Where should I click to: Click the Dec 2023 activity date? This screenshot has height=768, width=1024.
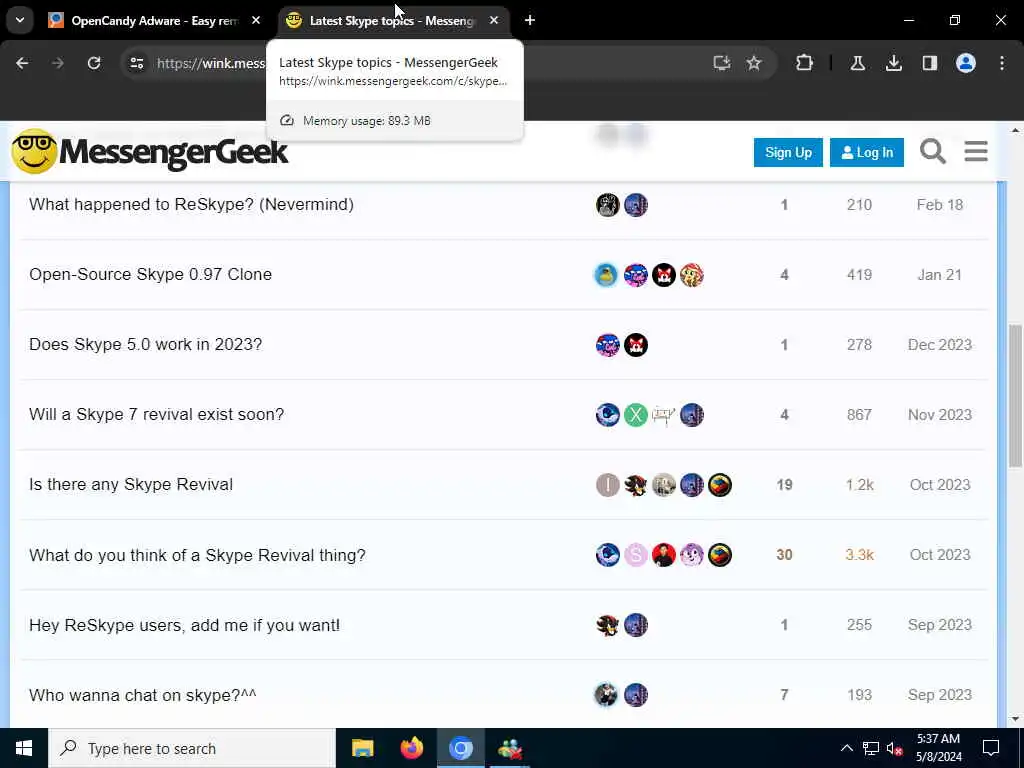click(x=940, y=344)
